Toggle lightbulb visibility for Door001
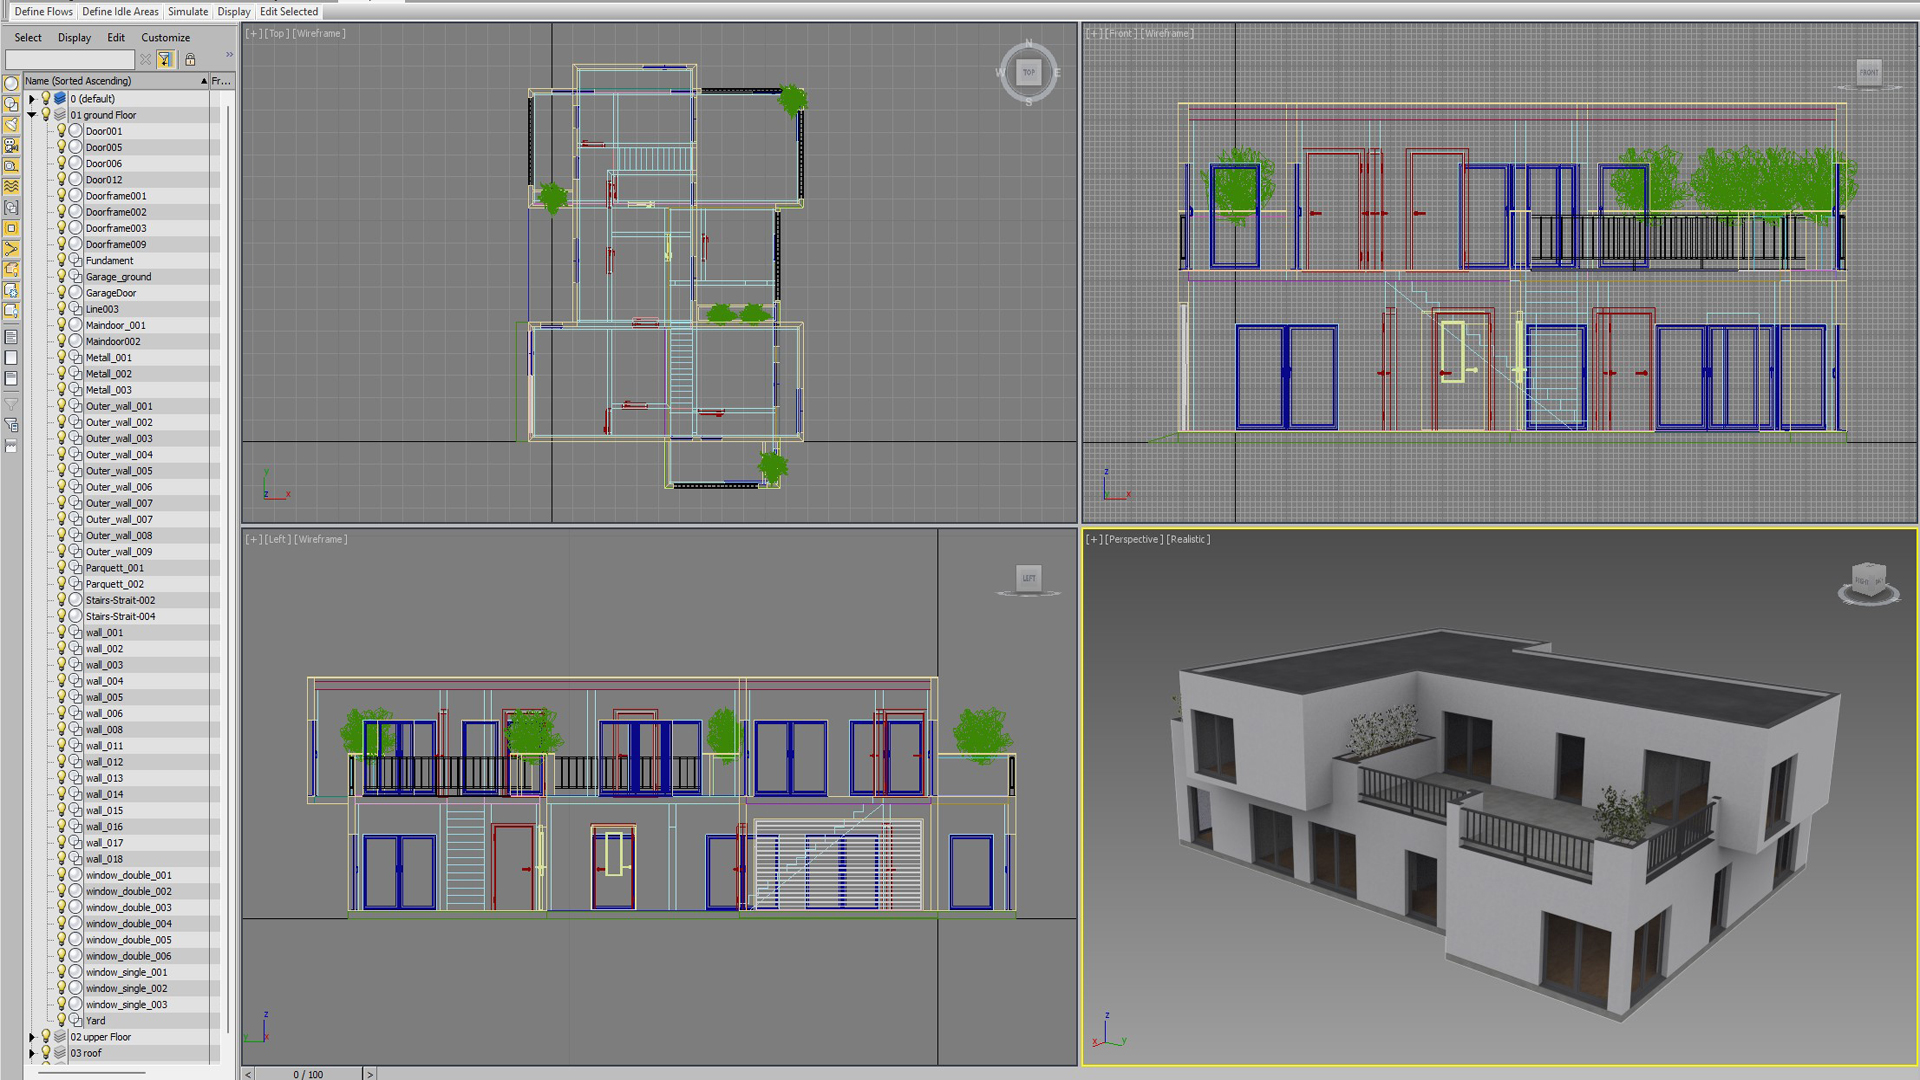 tap(61, 131)
